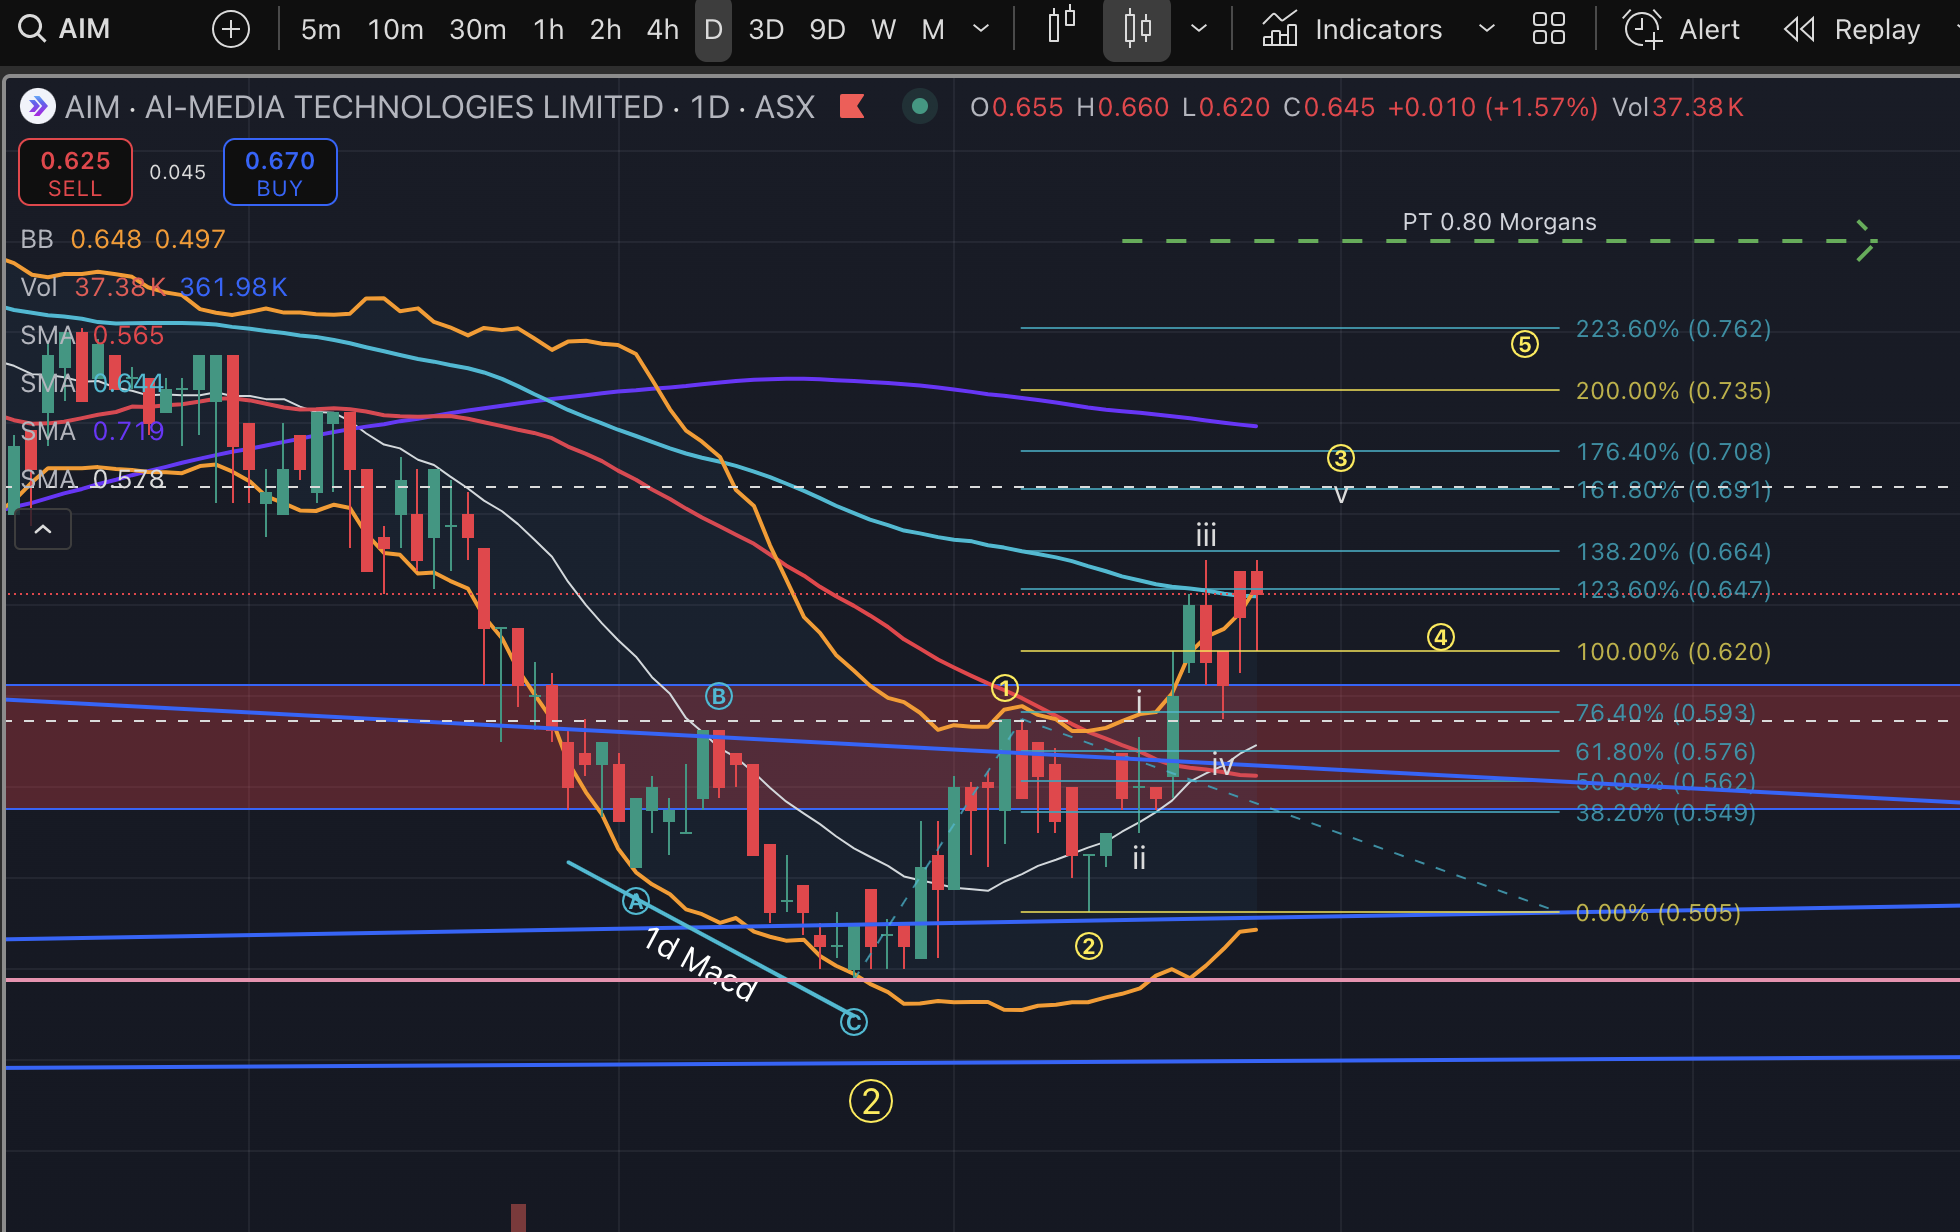Click the 0.670 BUY button
Viewport: 1960px width, 1232px height.
tap(280, 173)
